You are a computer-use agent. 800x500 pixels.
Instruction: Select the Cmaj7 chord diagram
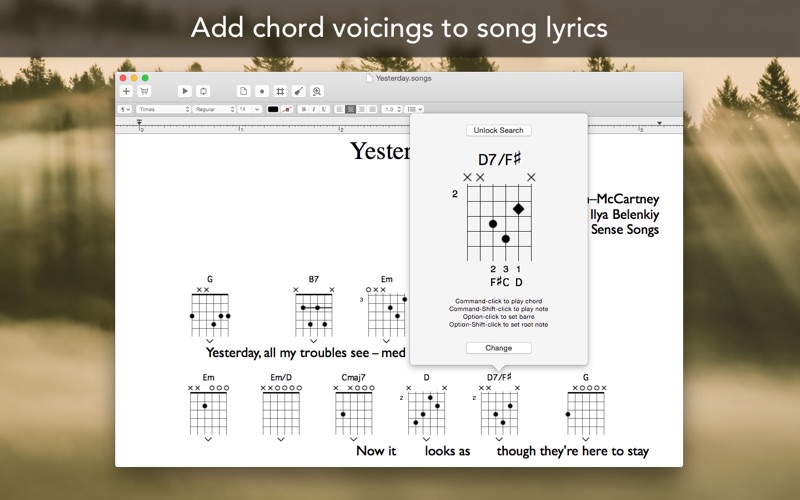pyautogui.click(x=354, y=410)
